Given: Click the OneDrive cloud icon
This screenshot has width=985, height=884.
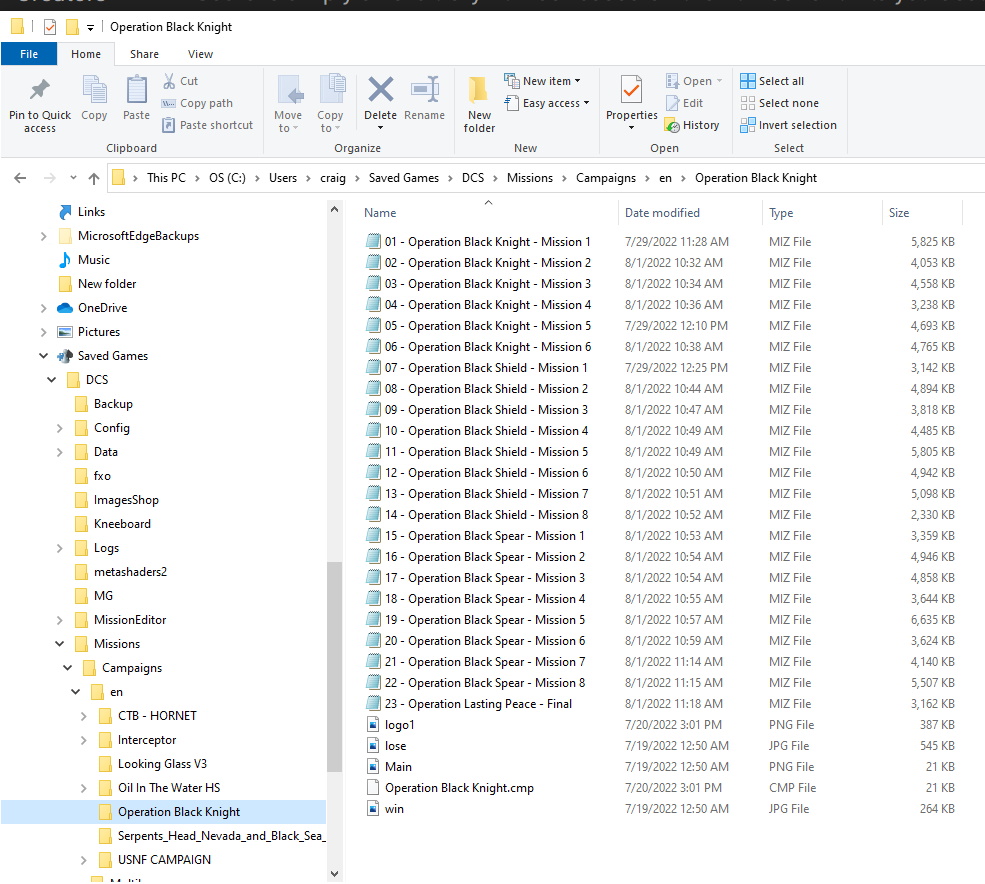Looking at the screenshot, I should click(x=65, y=308).
